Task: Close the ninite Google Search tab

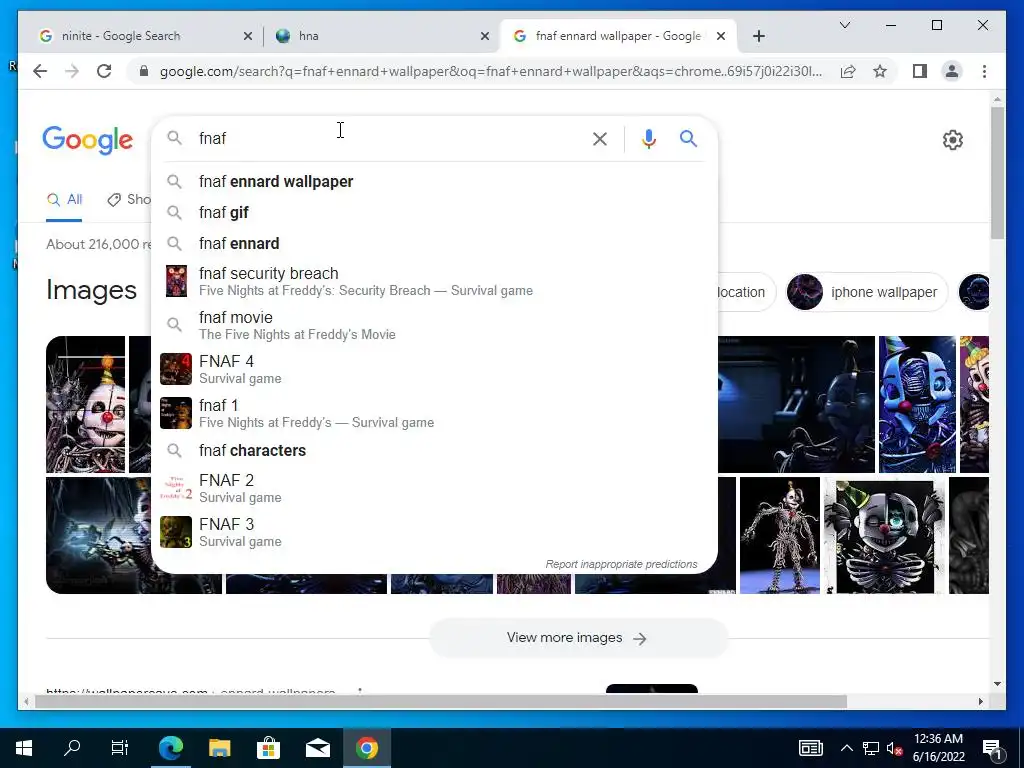Action: coord(248,37)
